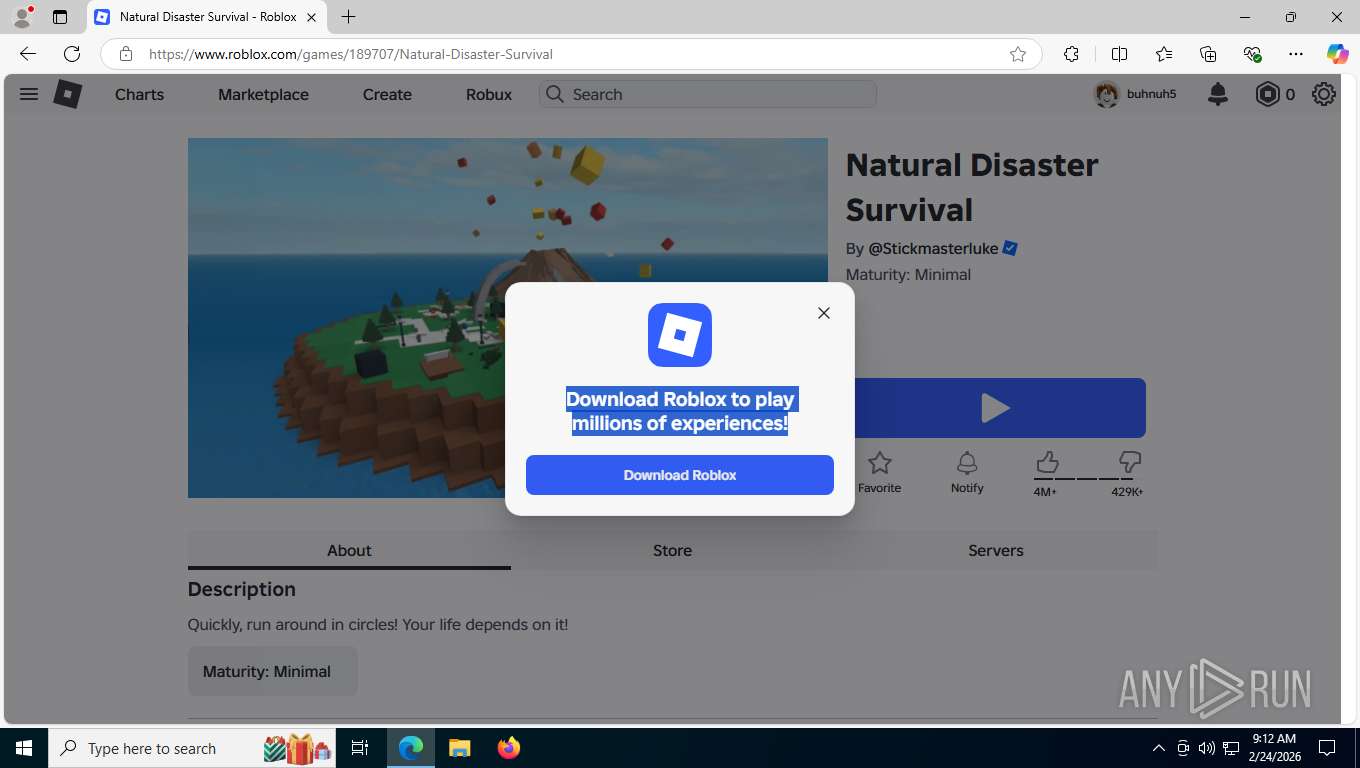Open @Stickmasterluke creator profile
The height and width of the screenshot is (768, 1360).
[x=933, y=248]
